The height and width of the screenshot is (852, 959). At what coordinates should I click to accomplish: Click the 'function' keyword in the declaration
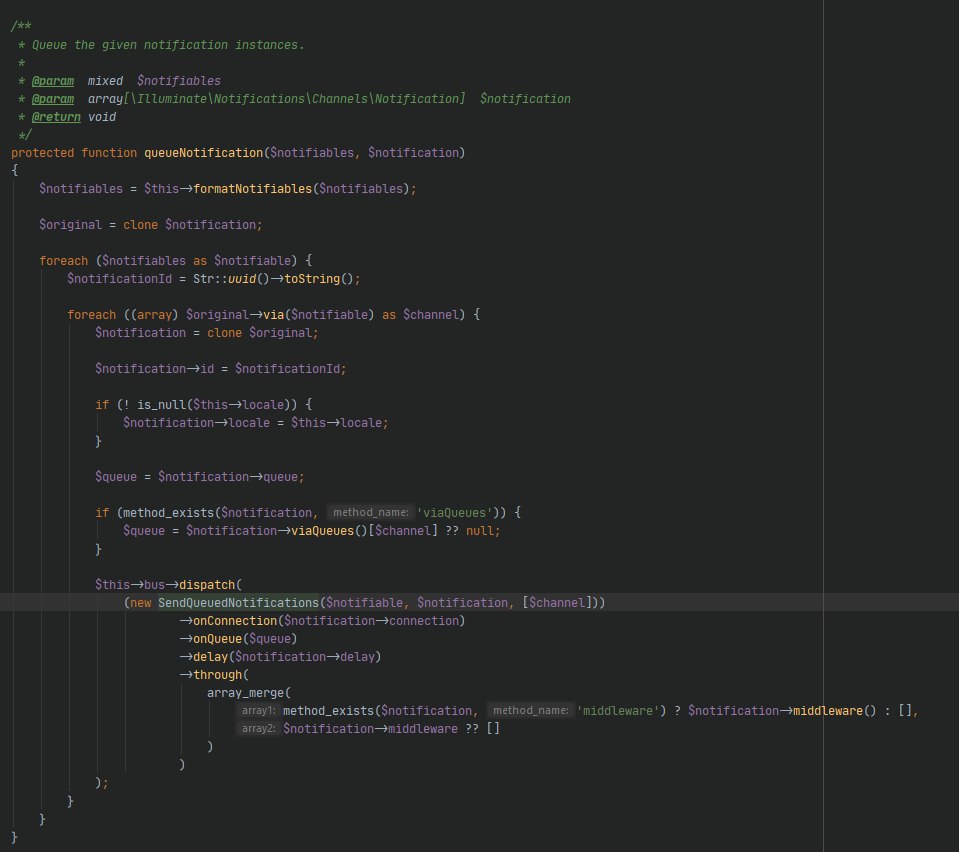(109, 153)
